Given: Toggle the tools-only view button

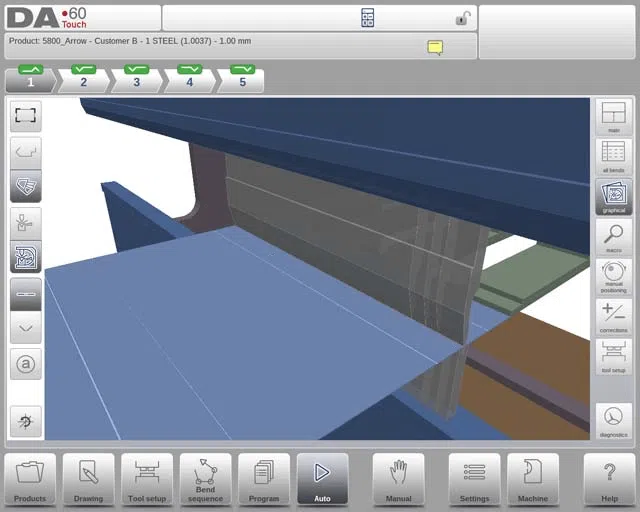Looking at the screenshot, I should click(x=26, y=224).
